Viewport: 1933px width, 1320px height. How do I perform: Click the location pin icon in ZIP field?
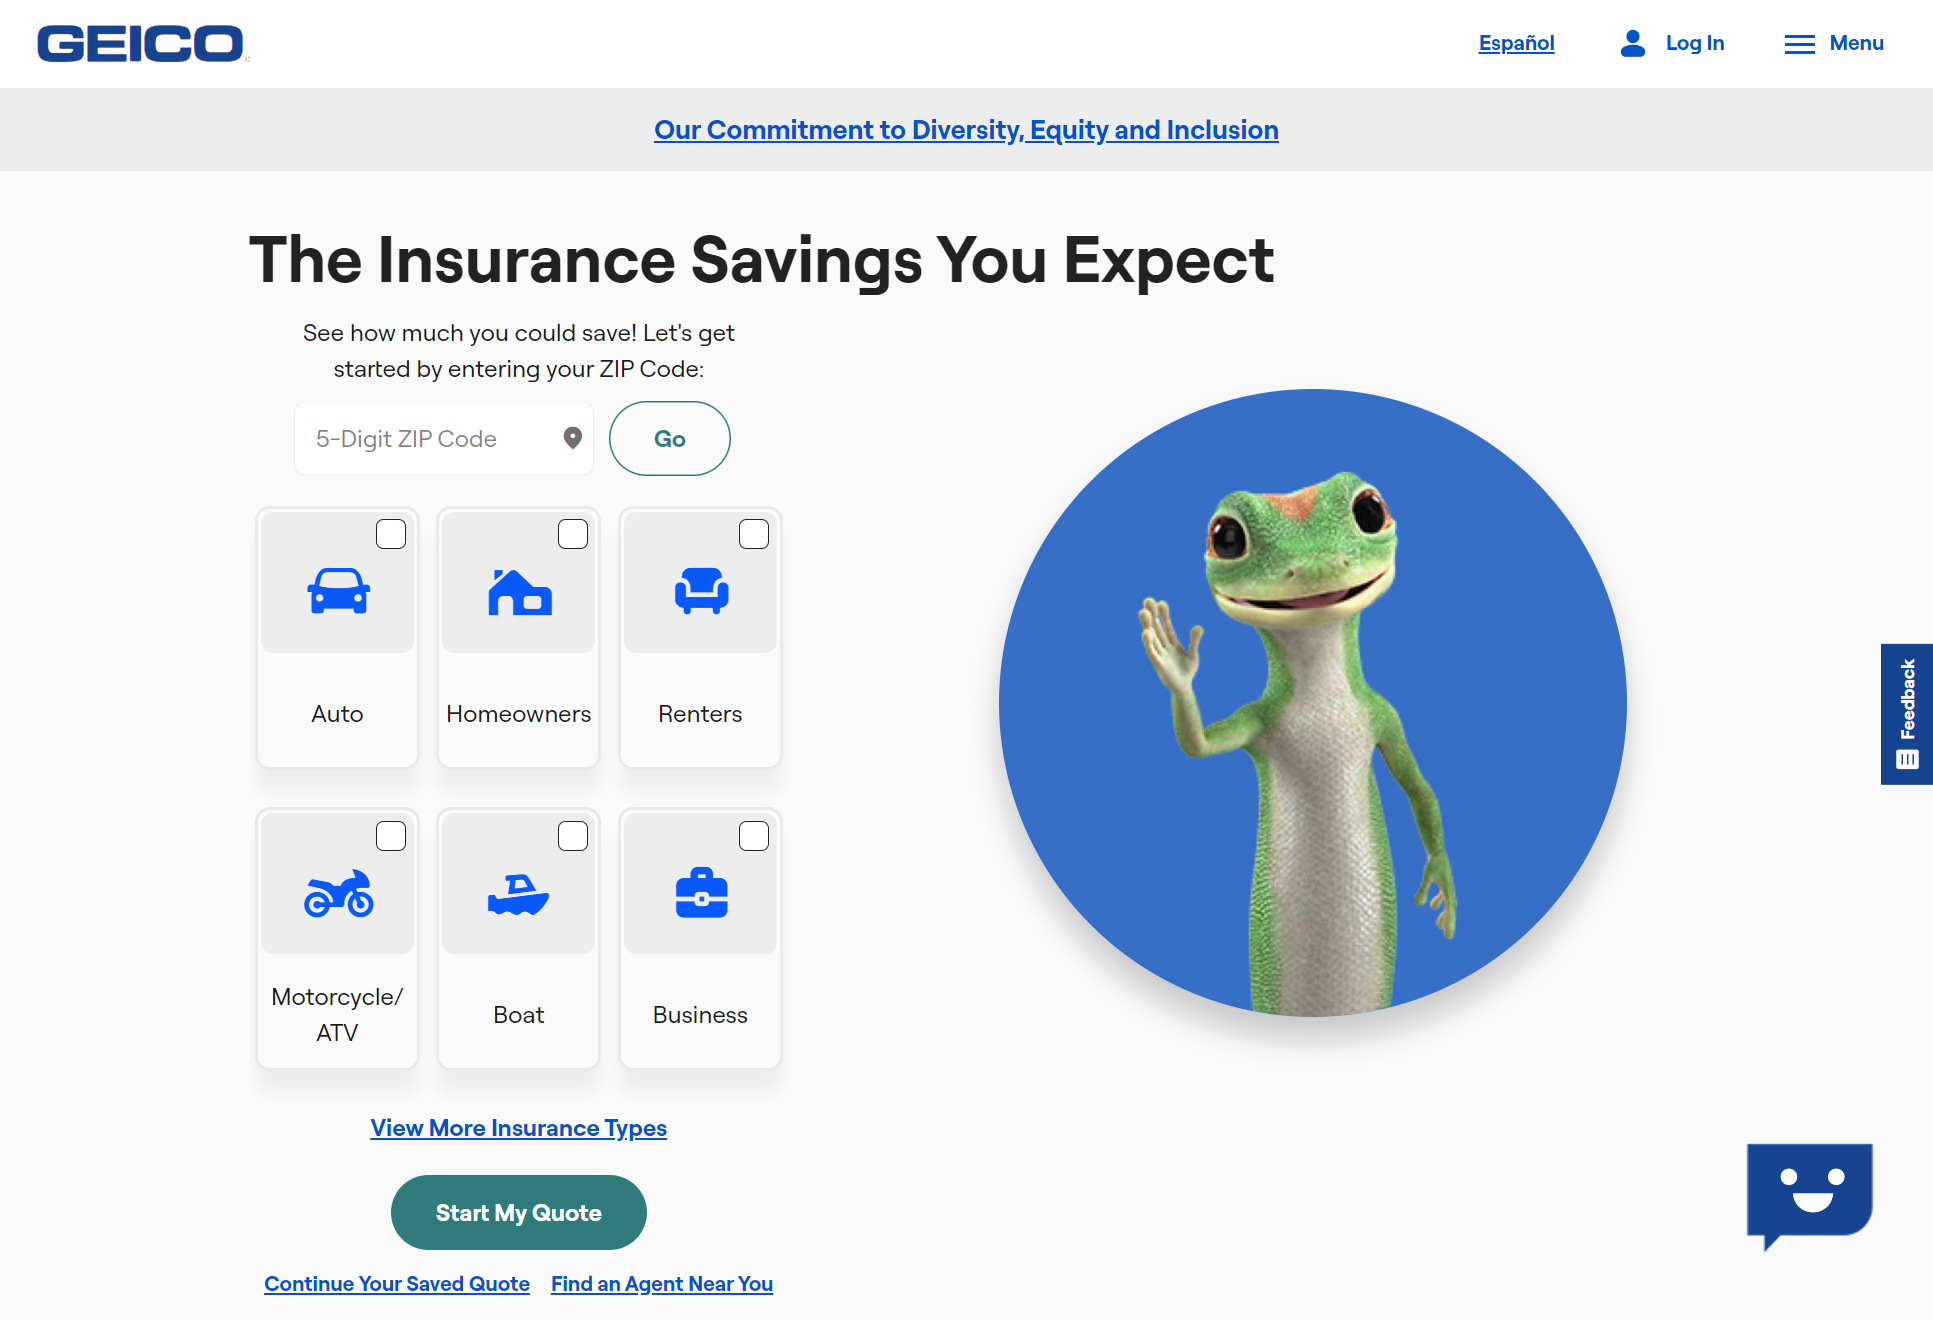[x=574, y=439]
